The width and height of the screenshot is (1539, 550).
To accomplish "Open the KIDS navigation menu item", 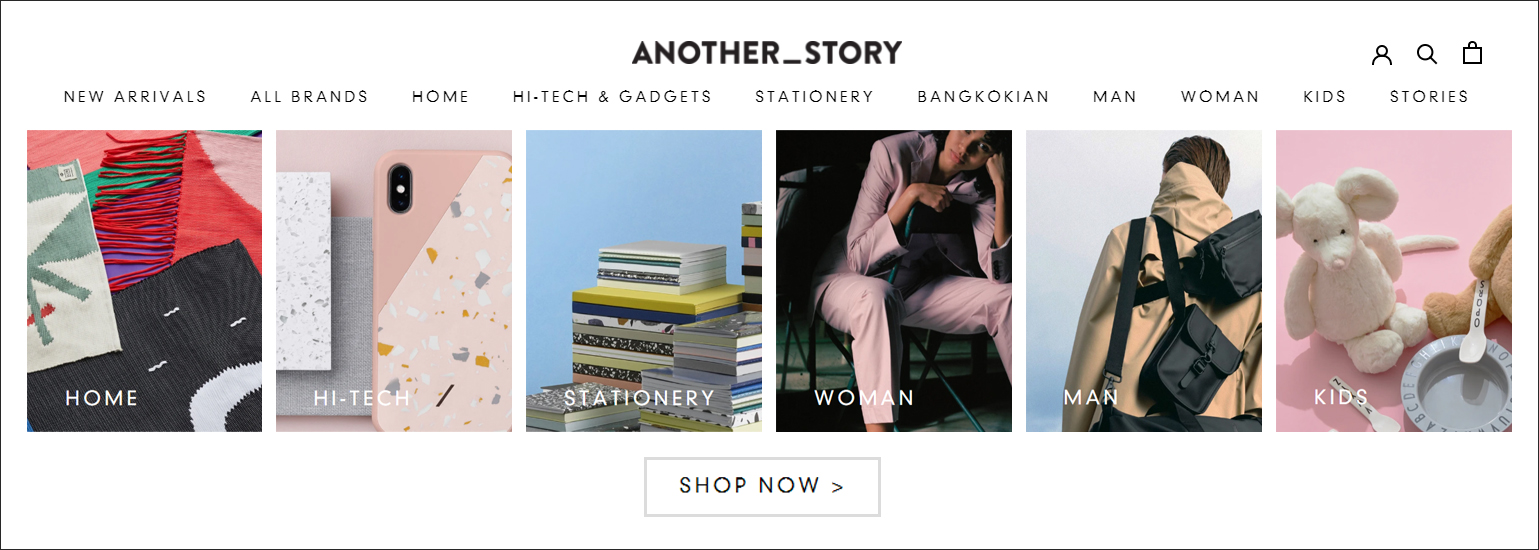I will pos(1325,97).
